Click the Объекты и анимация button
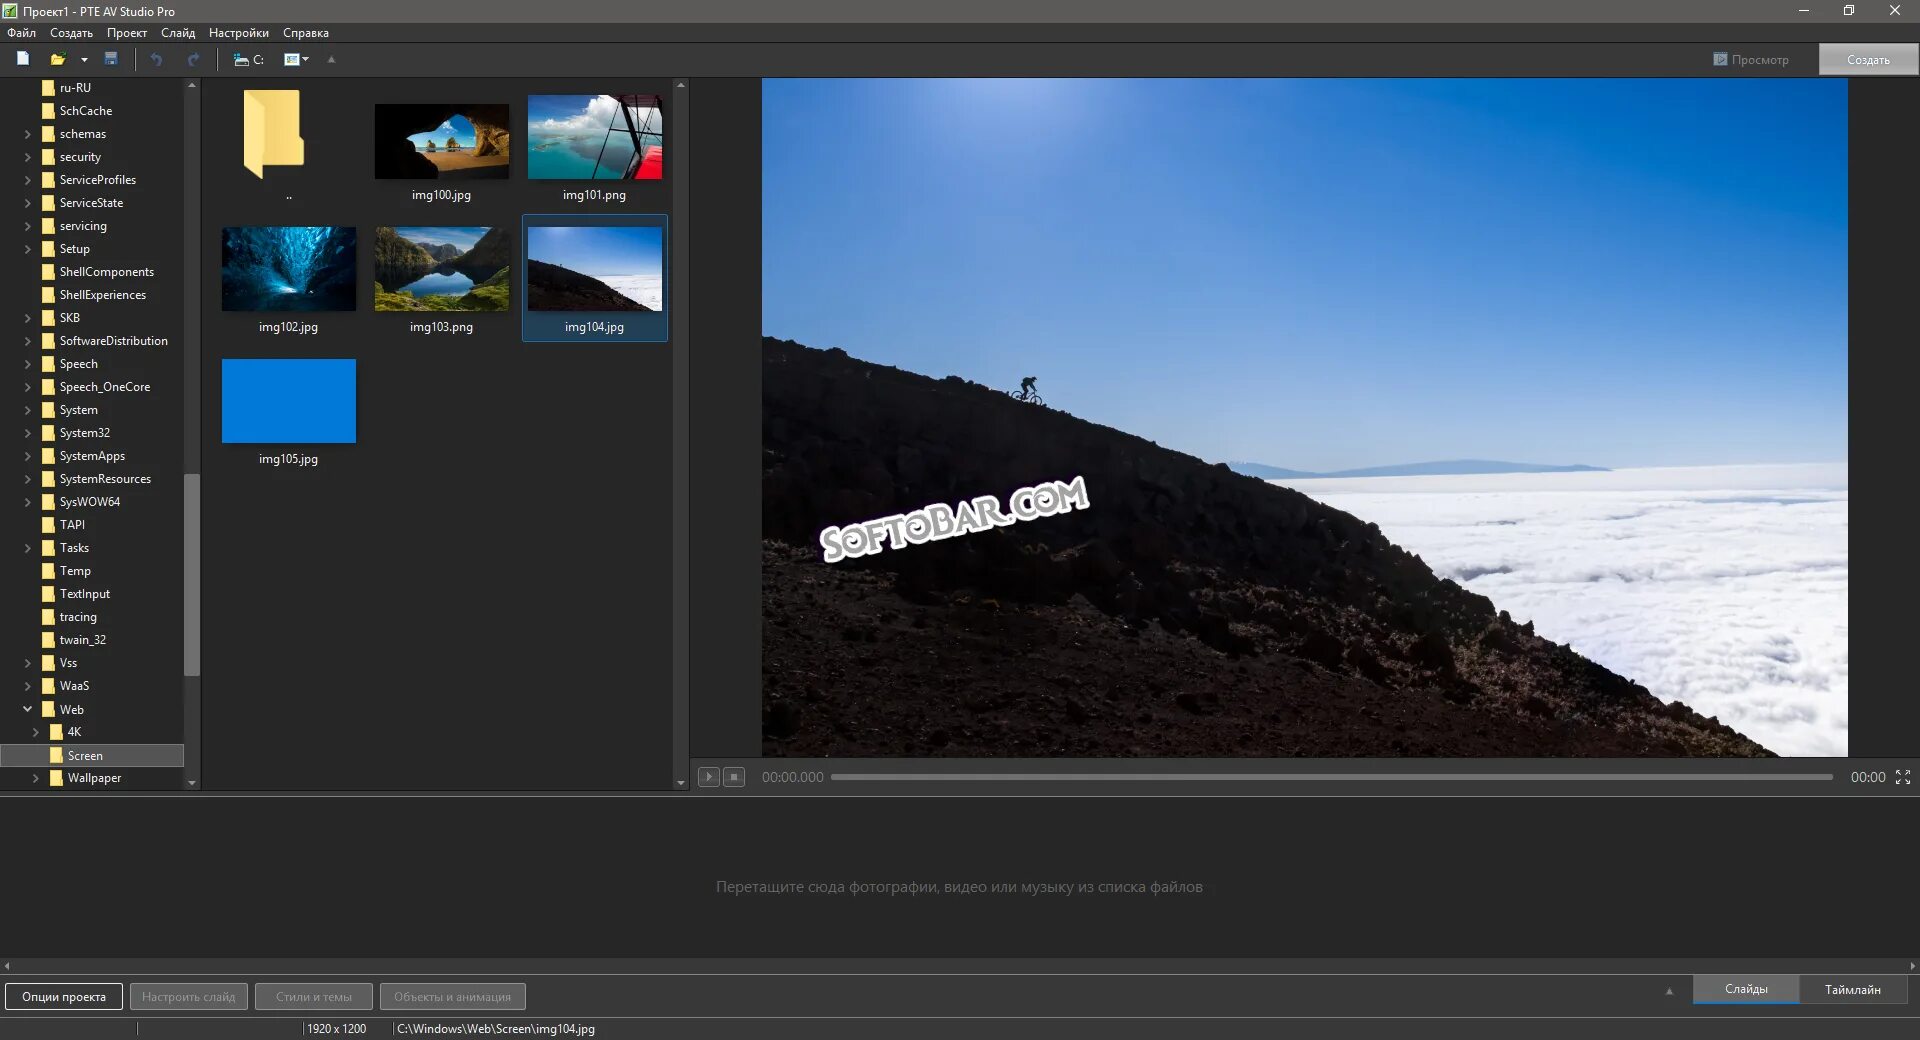1920x1040 pixels. 452,997
